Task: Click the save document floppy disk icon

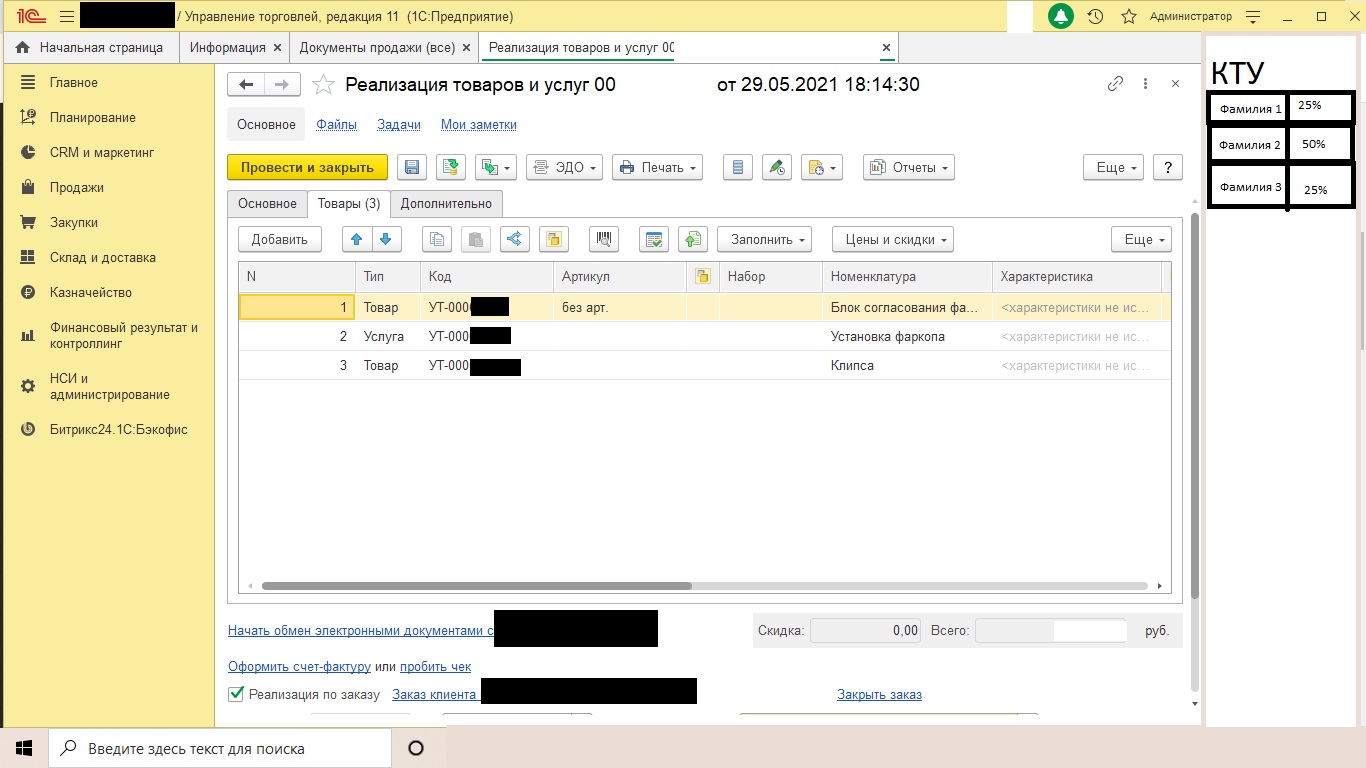Action: [412, 168]
